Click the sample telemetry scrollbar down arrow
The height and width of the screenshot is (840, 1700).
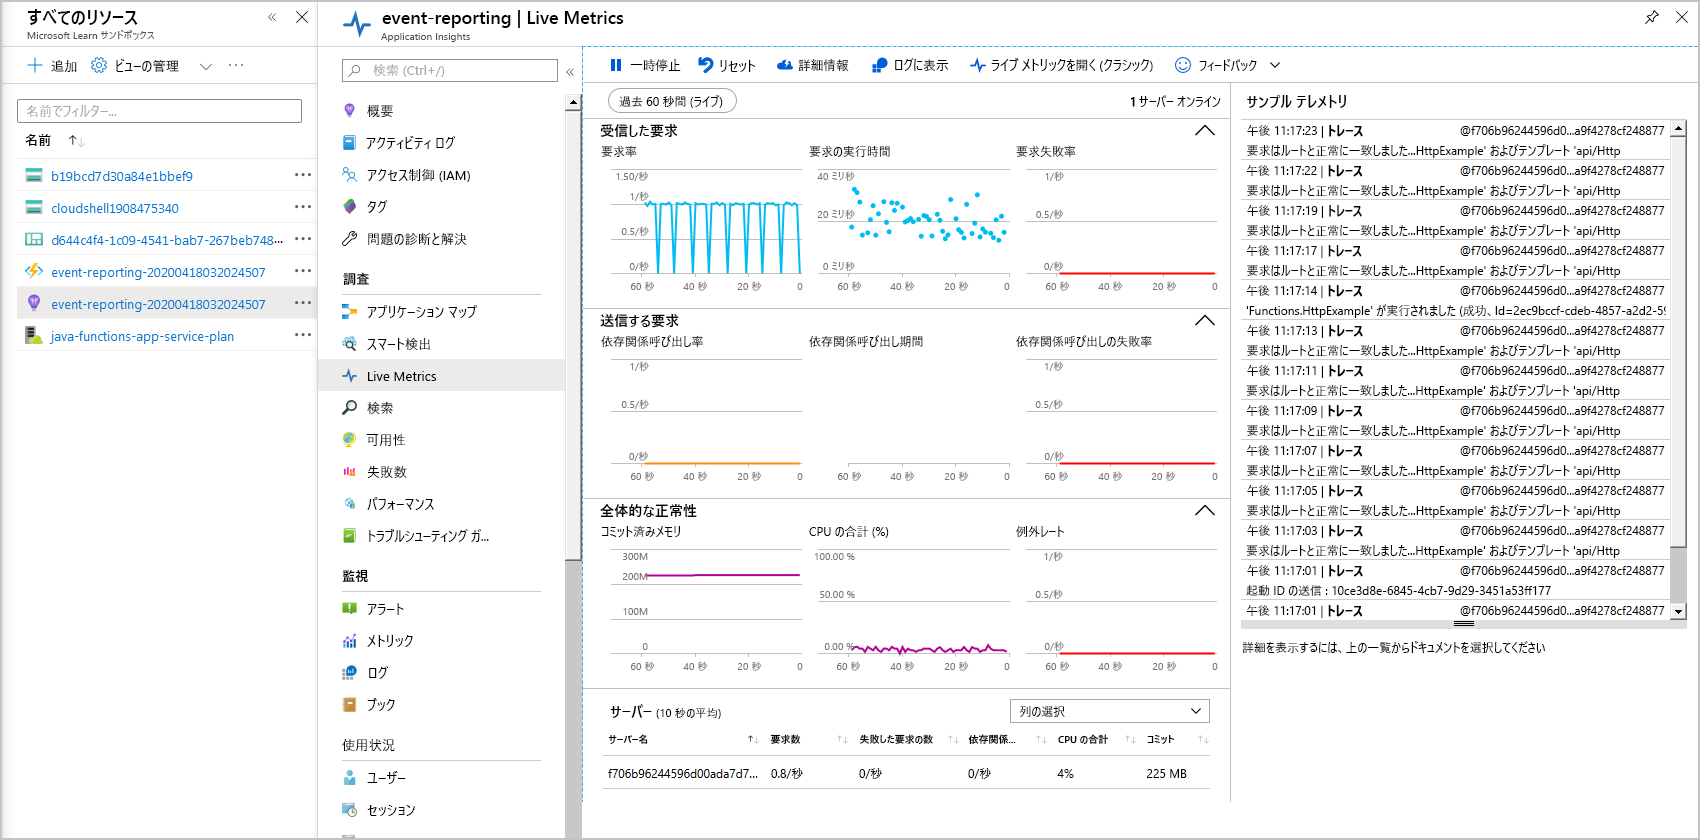click(x=1679, y=610)
